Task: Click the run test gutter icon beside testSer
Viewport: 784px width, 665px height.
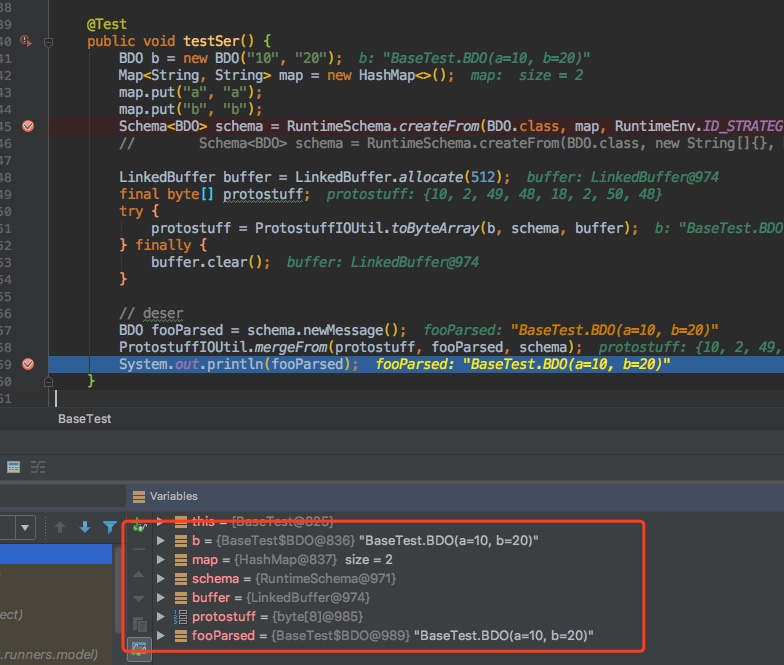Action: [x=26, y=41]
